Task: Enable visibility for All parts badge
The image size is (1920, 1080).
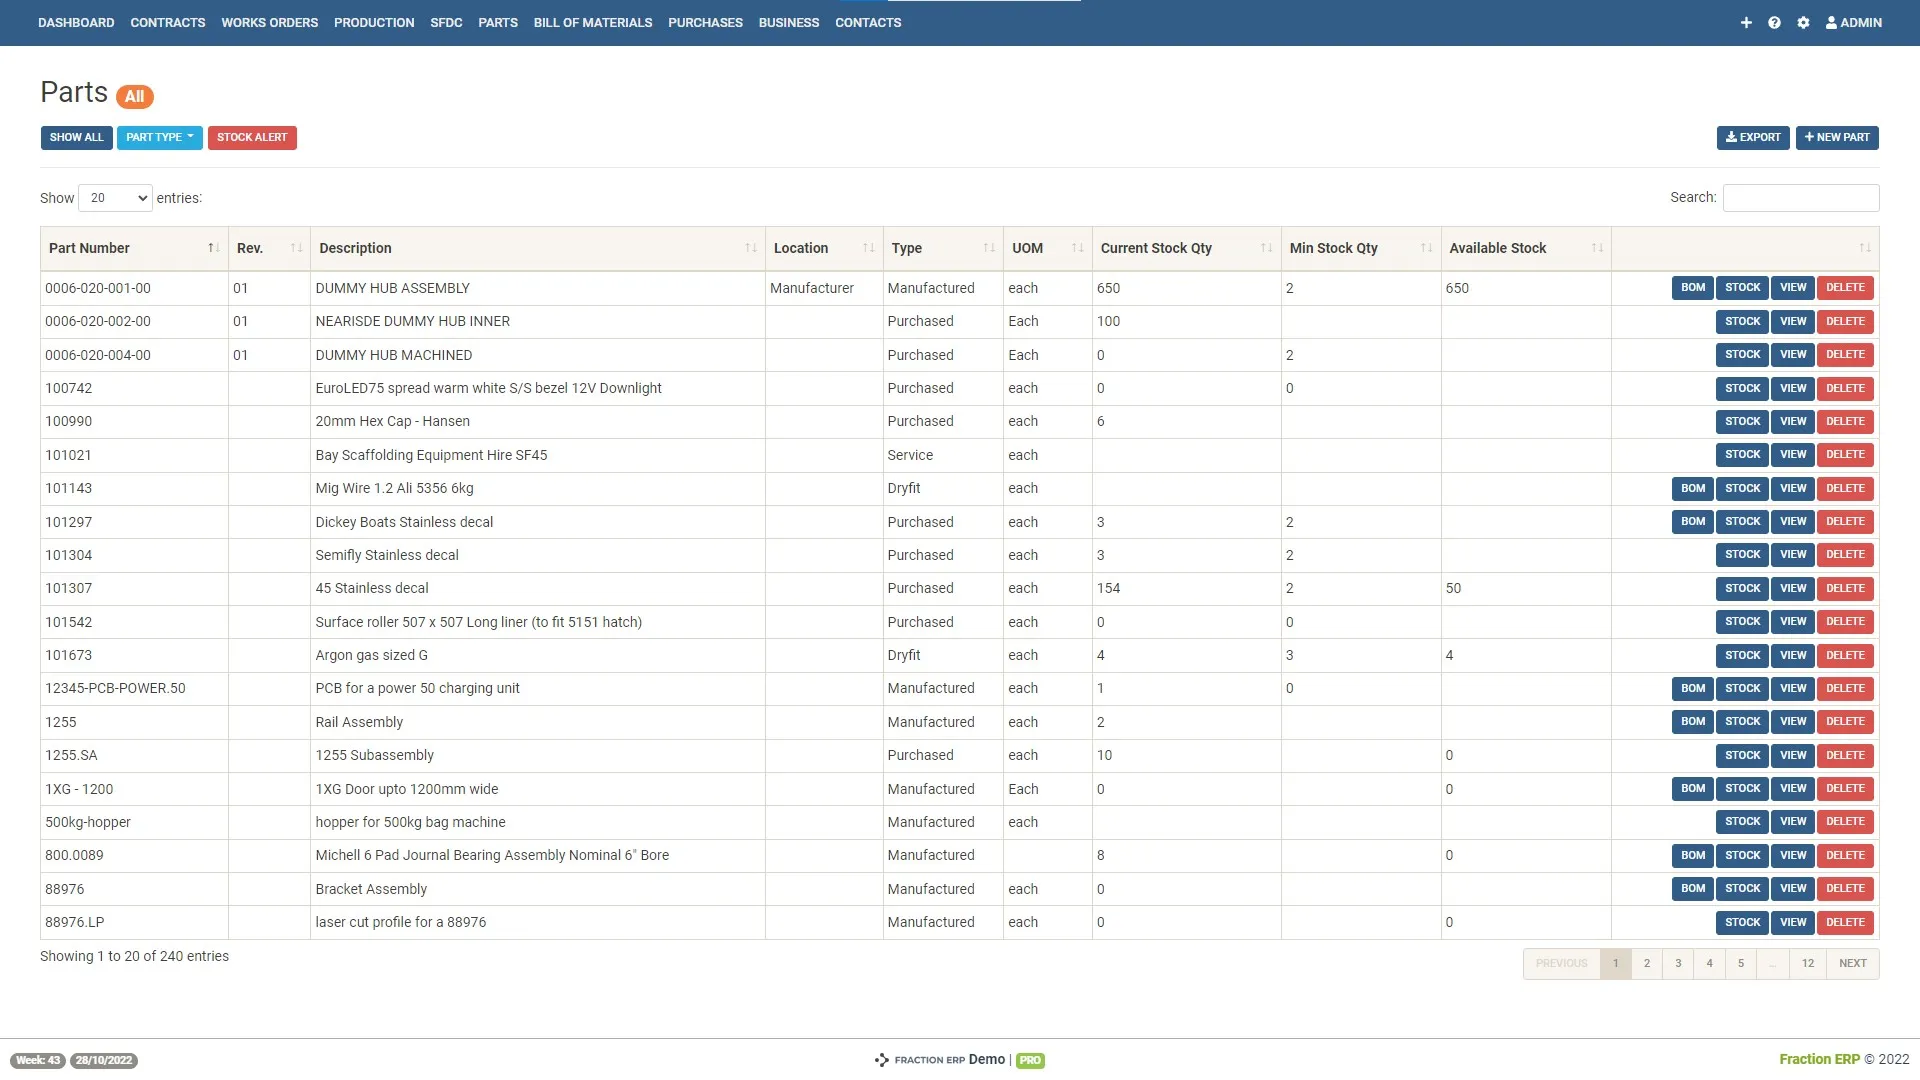Action: [135, 94]
